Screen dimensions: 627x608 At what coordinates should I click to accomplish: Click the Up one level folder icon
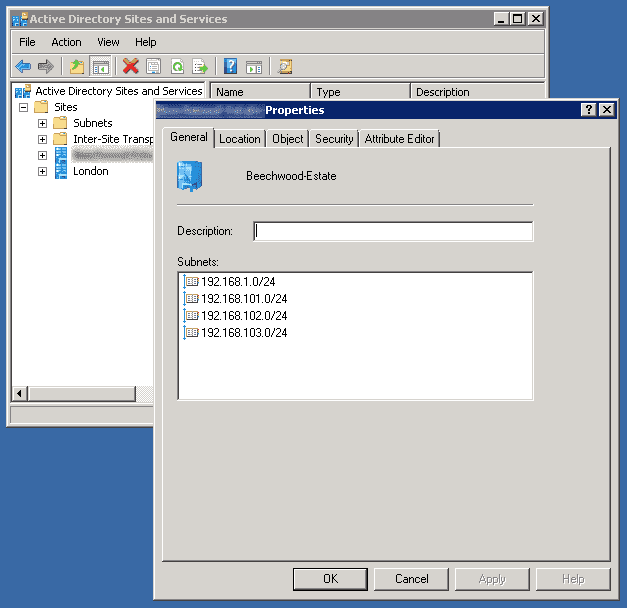coord(77,66)
